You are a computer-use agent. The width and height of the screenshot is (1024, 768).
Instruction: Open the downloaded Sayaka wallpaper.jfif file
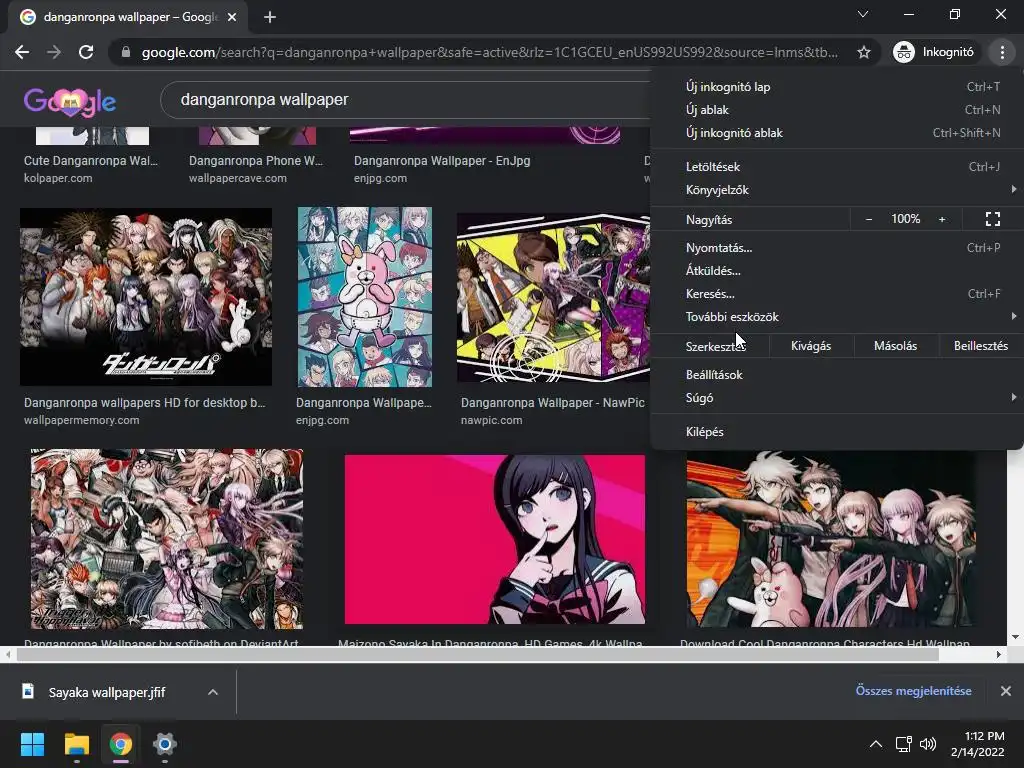(x=106, y=692)
